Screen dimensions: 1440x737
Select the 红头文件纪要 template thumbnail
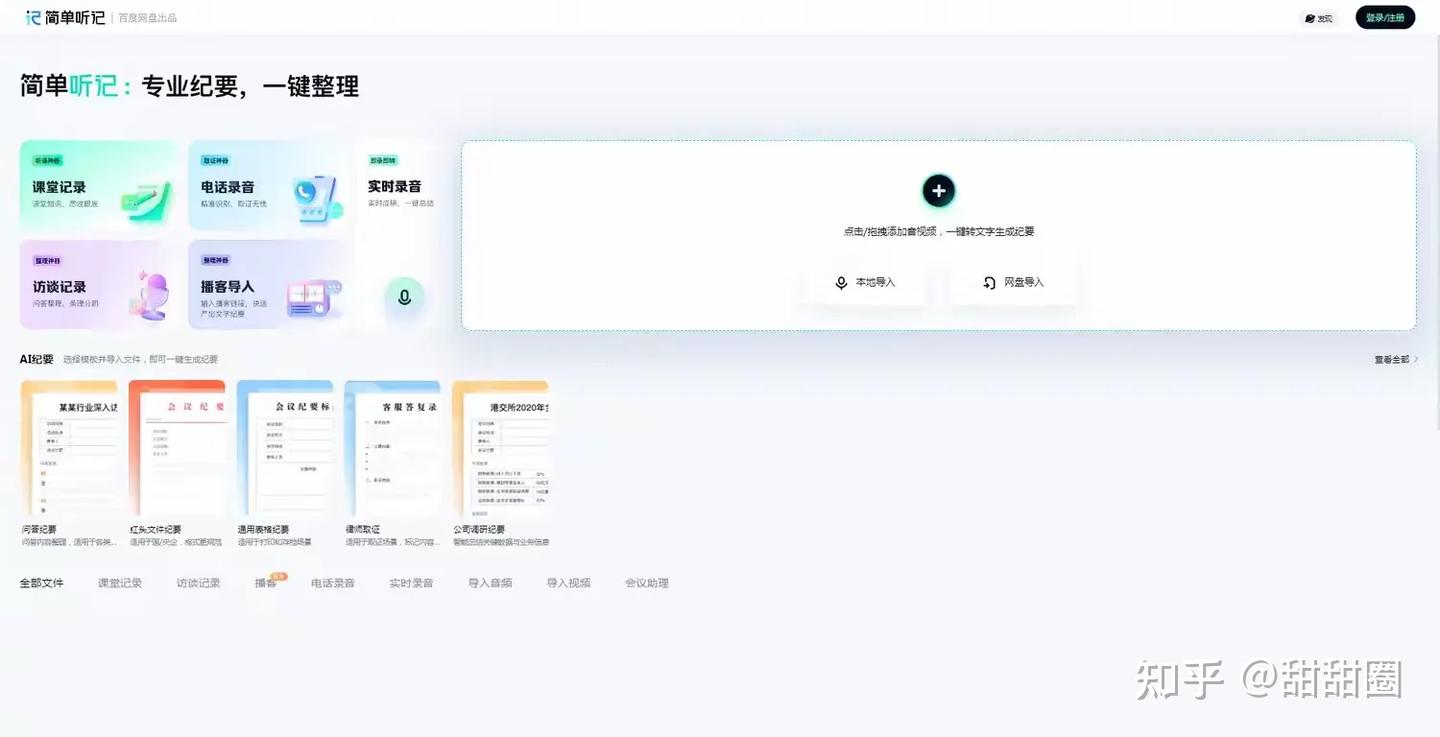tap(177, 449)
